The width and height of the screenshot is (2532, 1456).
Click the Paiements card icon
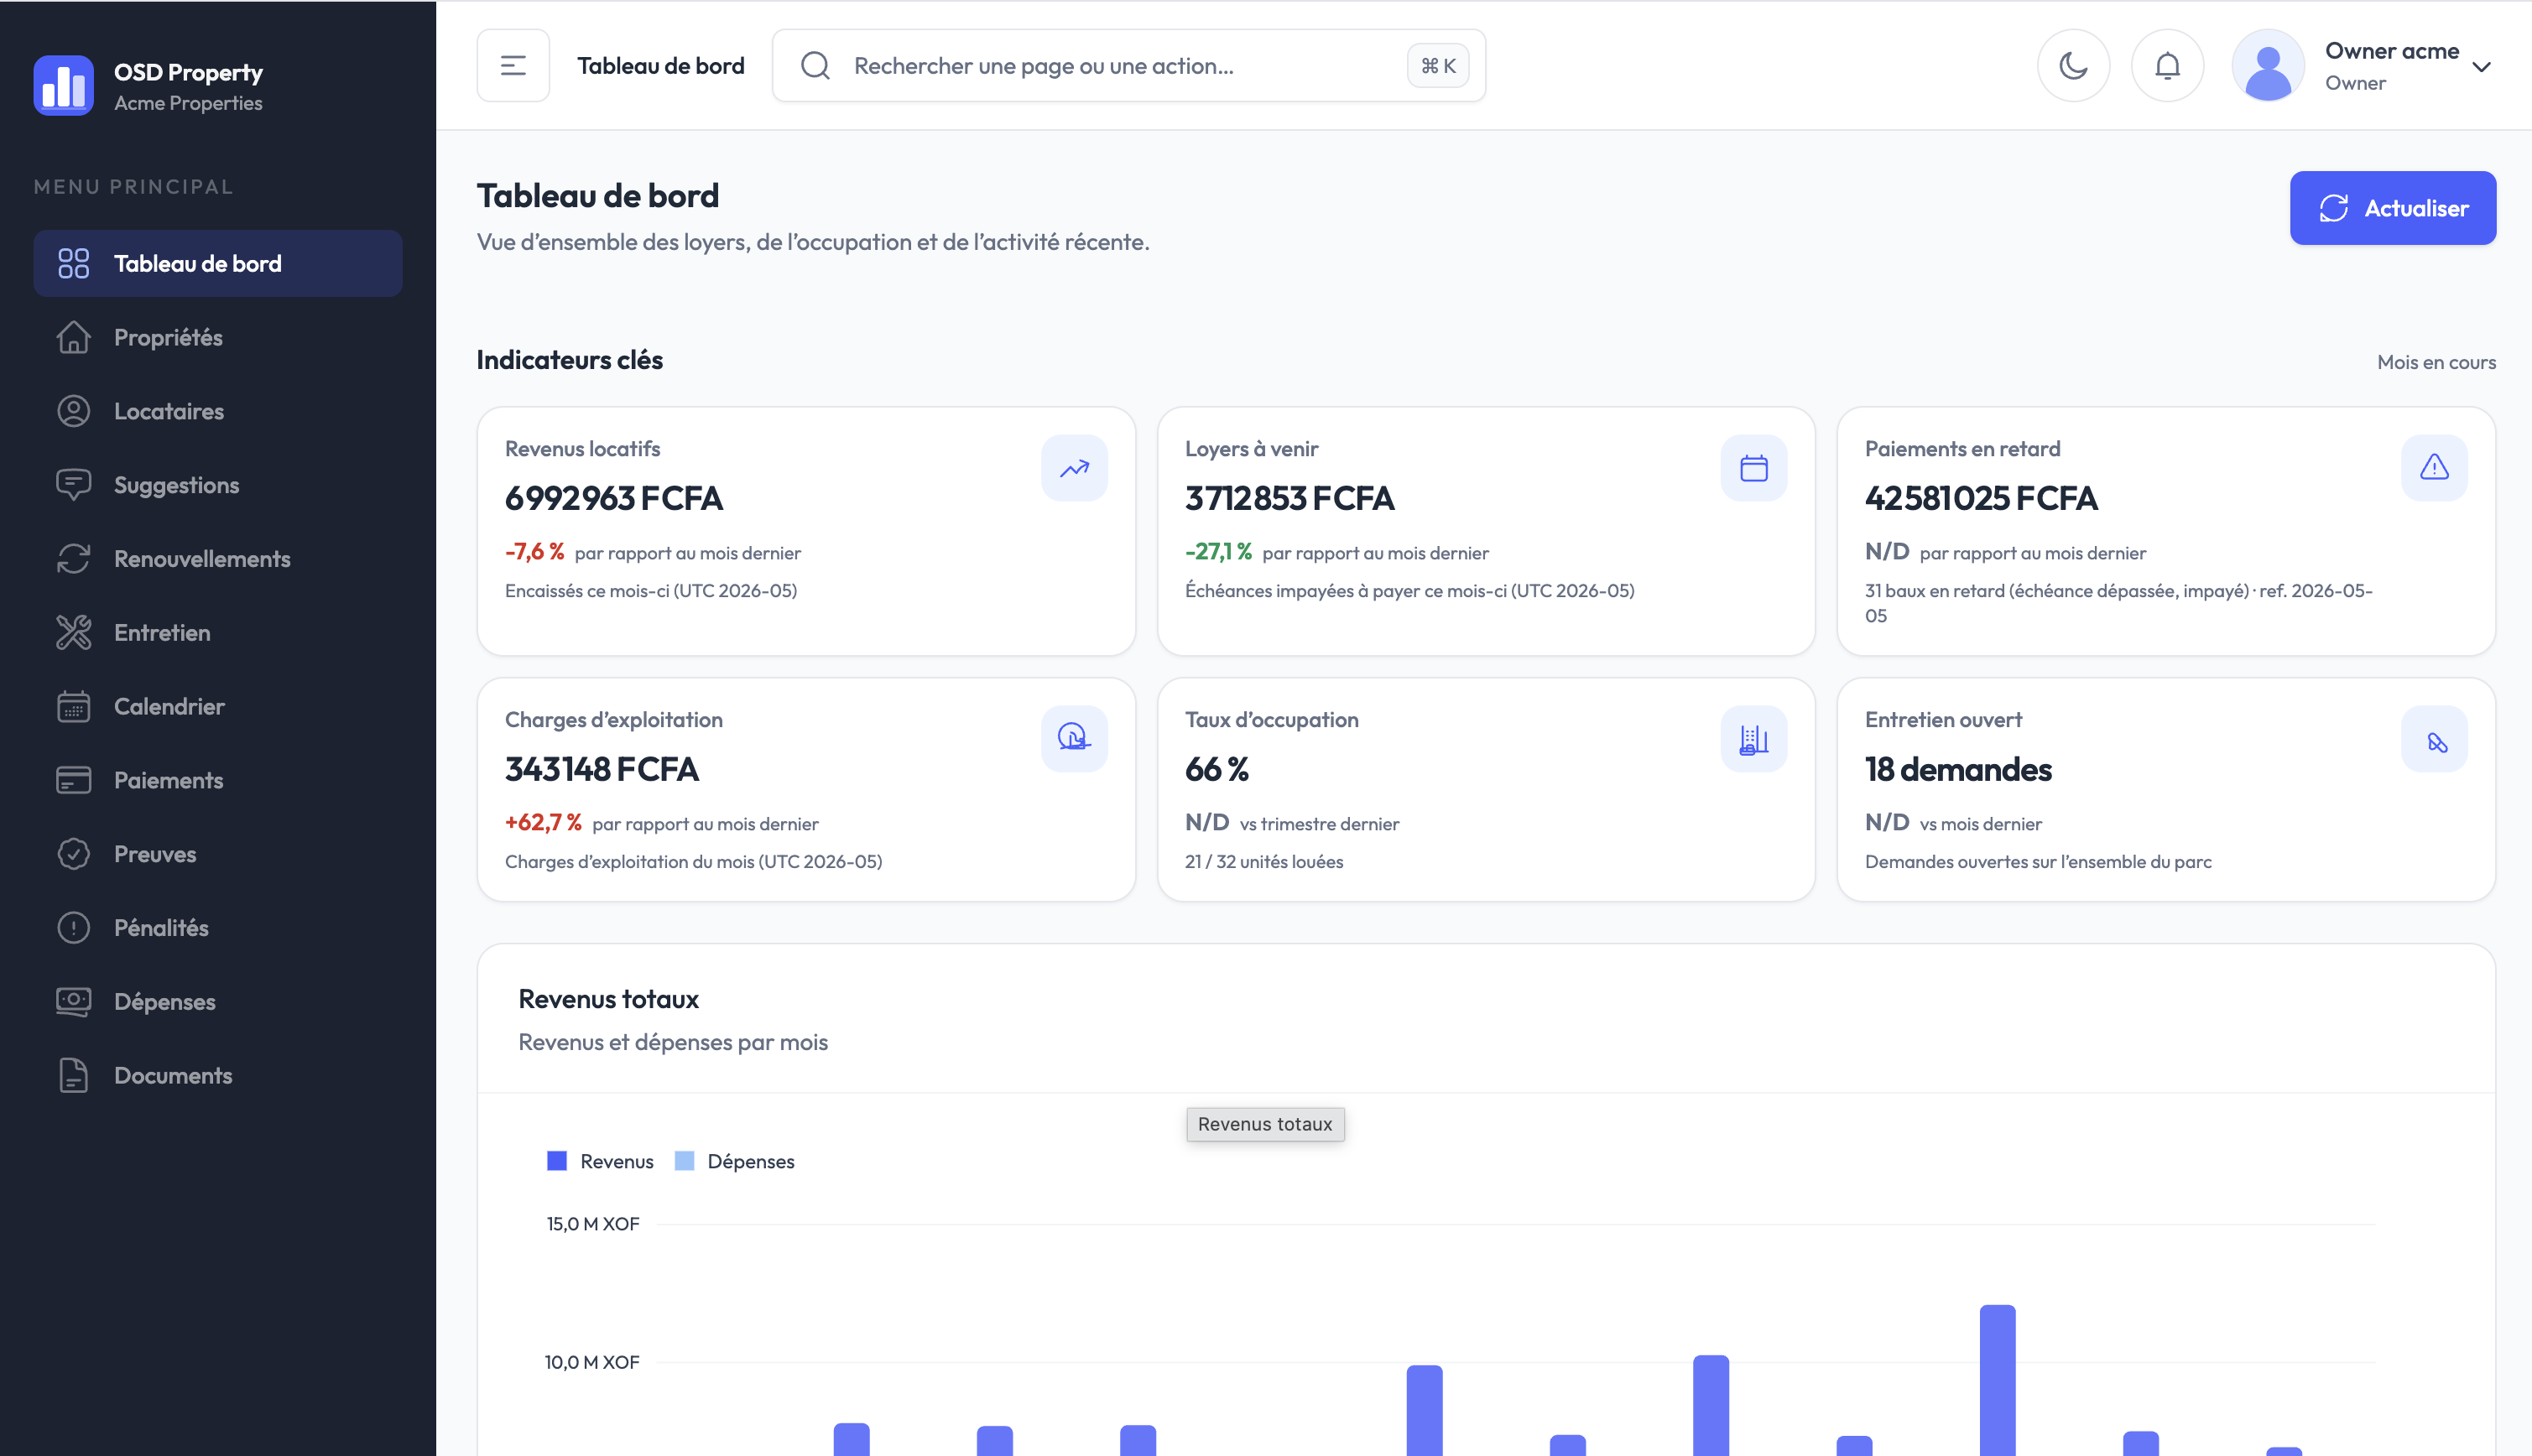click(74, 781)
